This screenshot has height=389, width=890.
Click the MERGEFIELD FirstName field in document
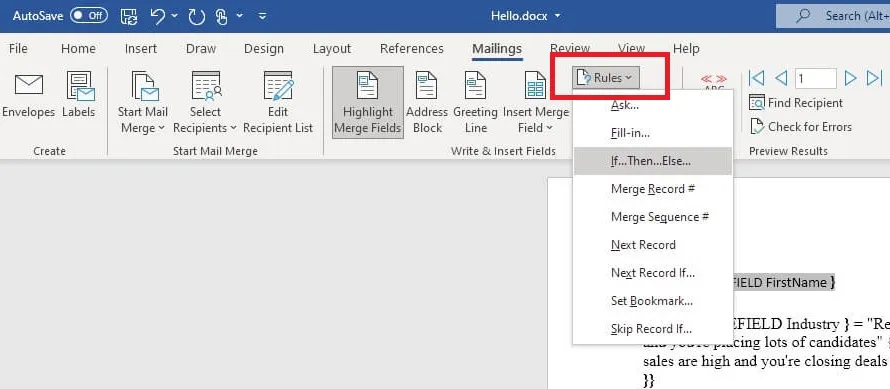tap(785, 282)
